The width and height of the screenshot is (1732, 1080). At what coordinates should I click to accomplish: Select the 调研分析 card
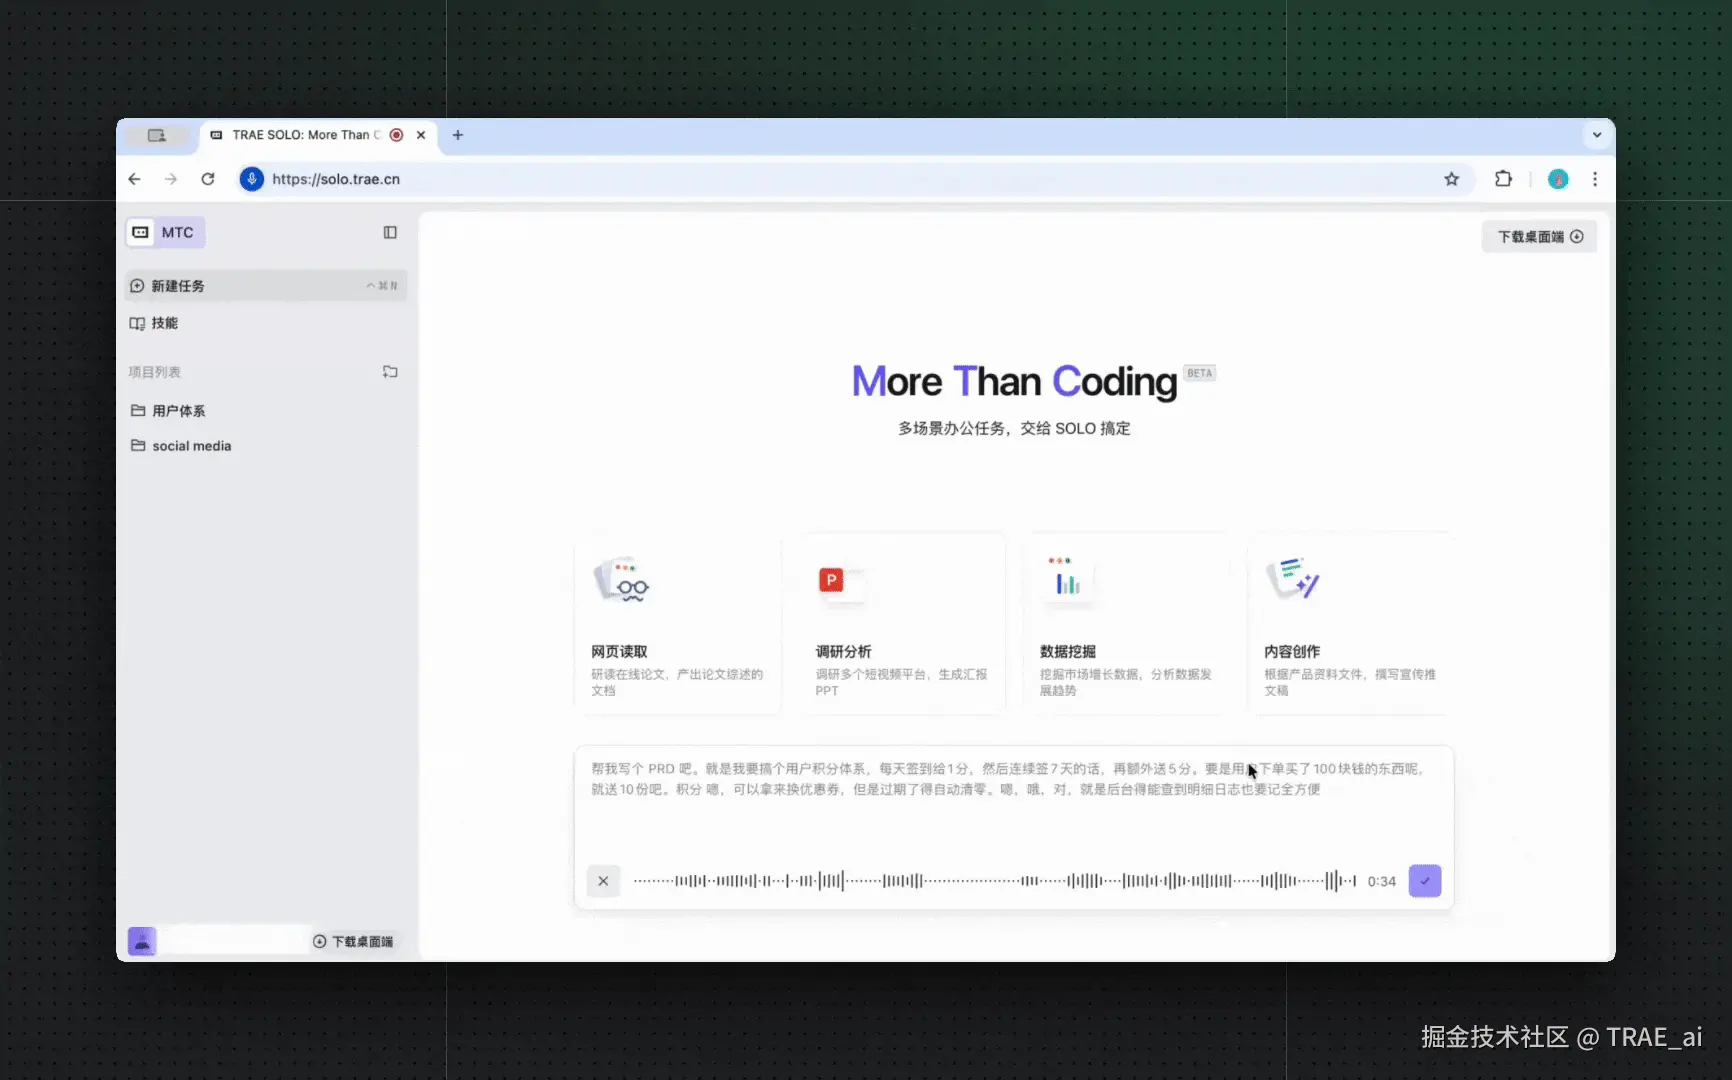click(902, 624)
